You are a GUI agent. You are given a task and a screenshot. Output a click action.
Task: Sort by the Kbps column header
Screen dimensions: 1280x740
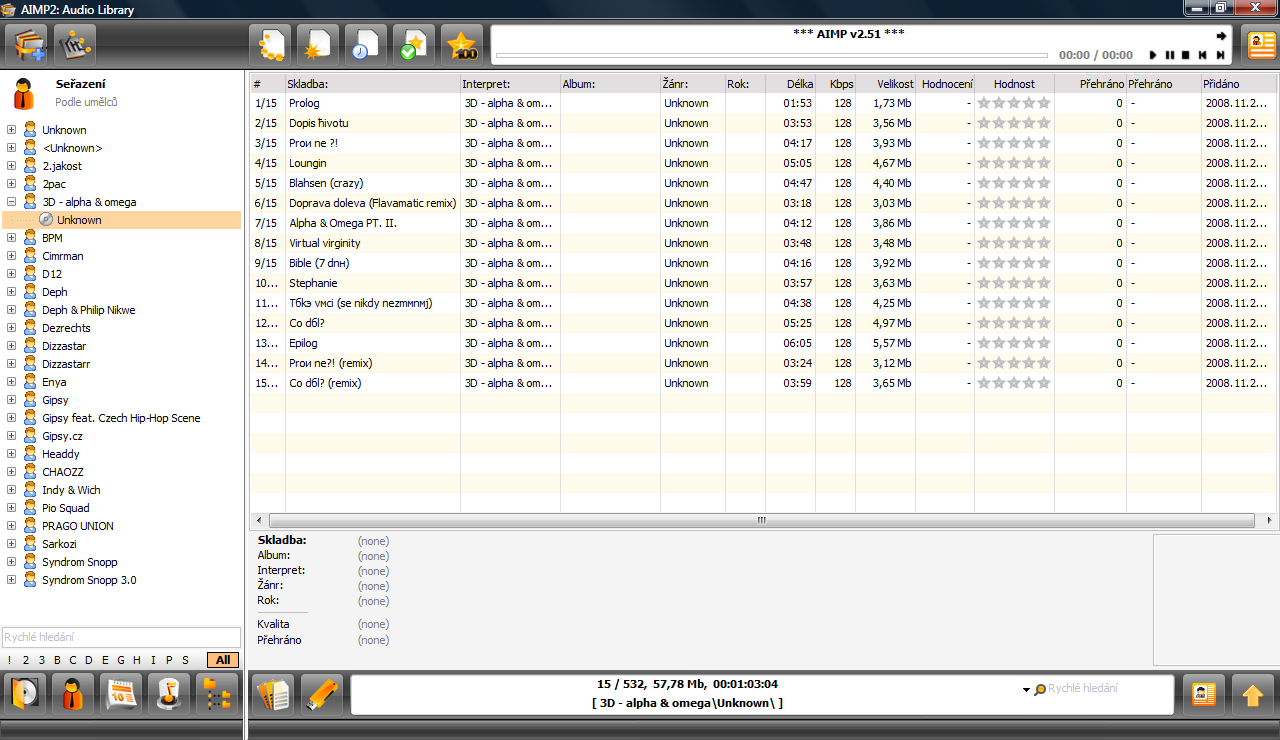835,84
